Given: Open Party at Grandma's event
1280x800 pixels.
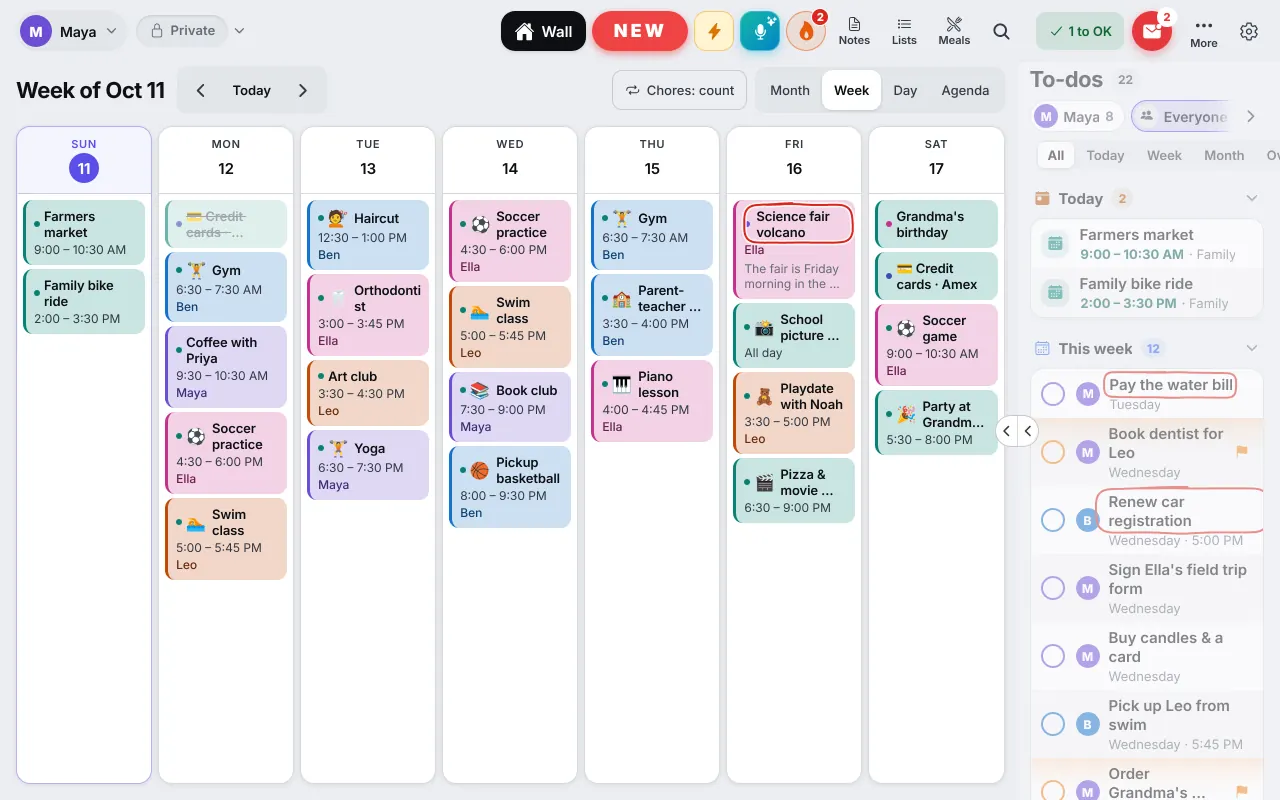Looking at the screenshot, I should coord(936,422).
